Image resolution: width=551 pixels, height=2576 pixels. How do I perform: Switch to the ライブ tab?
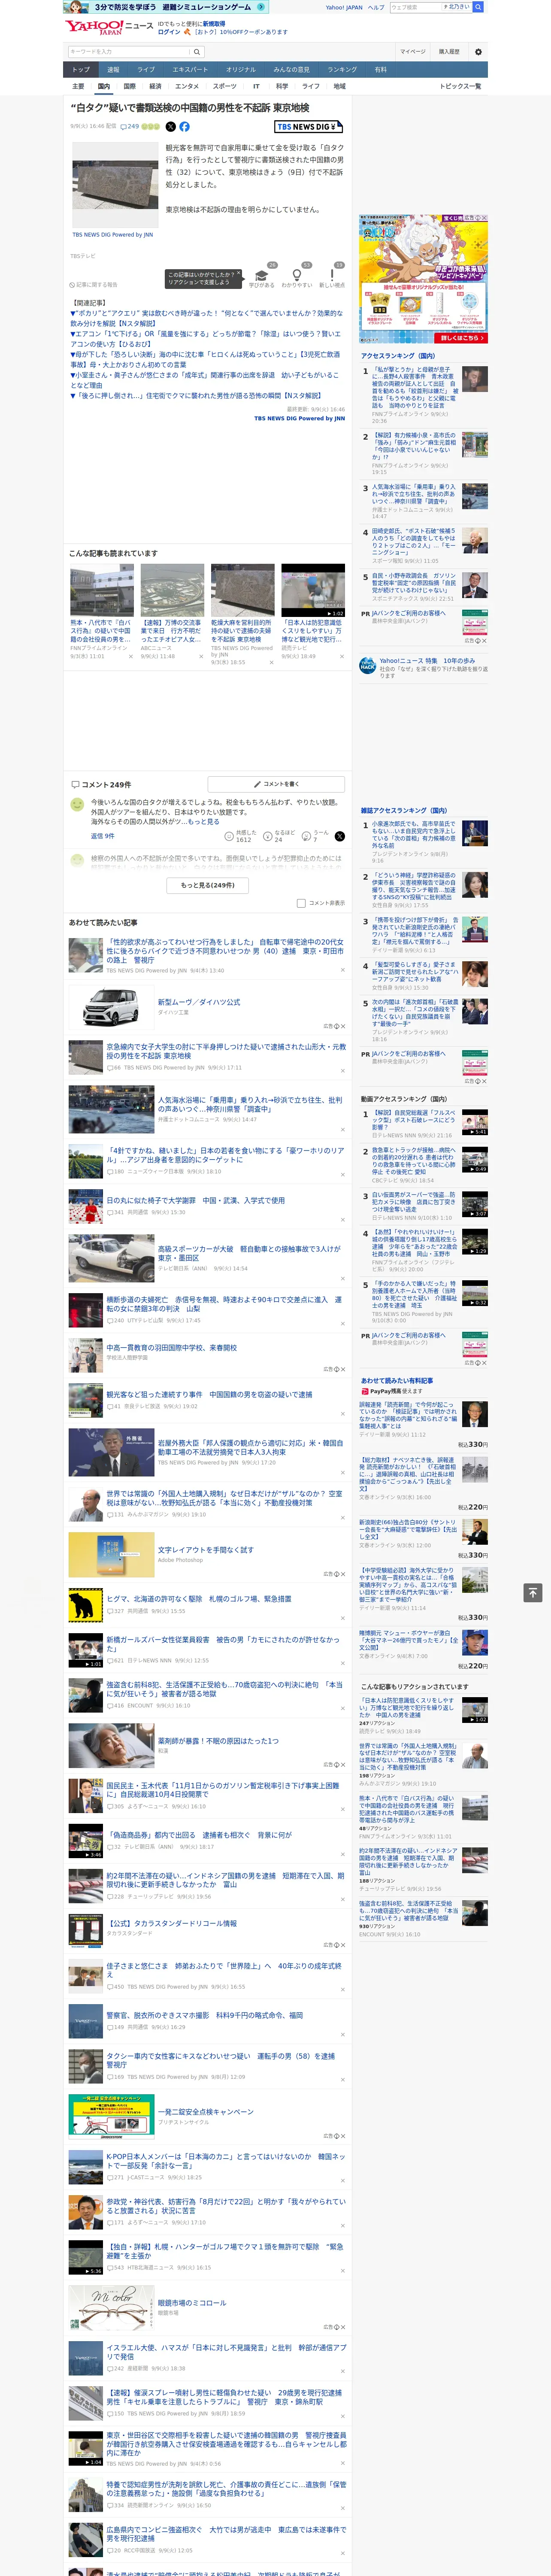(x=146, y=70)
